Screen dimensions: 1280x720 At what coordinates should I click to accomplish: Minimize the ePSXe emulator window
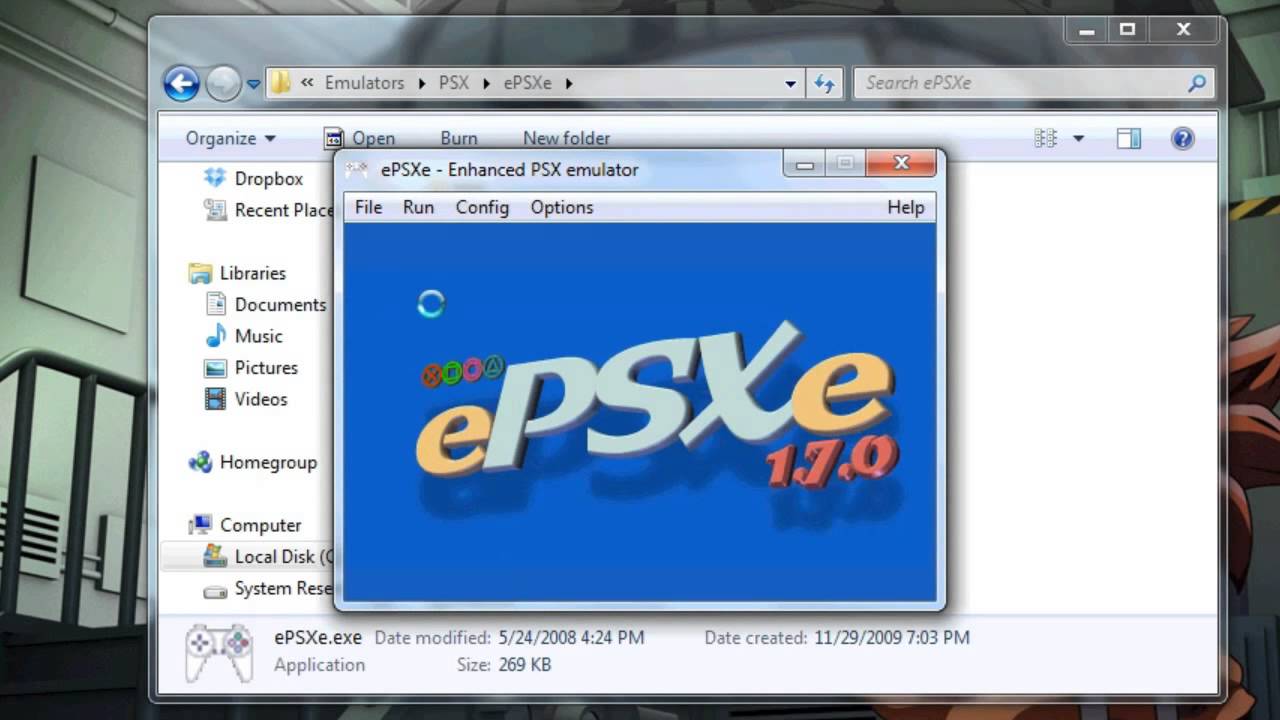805,163
